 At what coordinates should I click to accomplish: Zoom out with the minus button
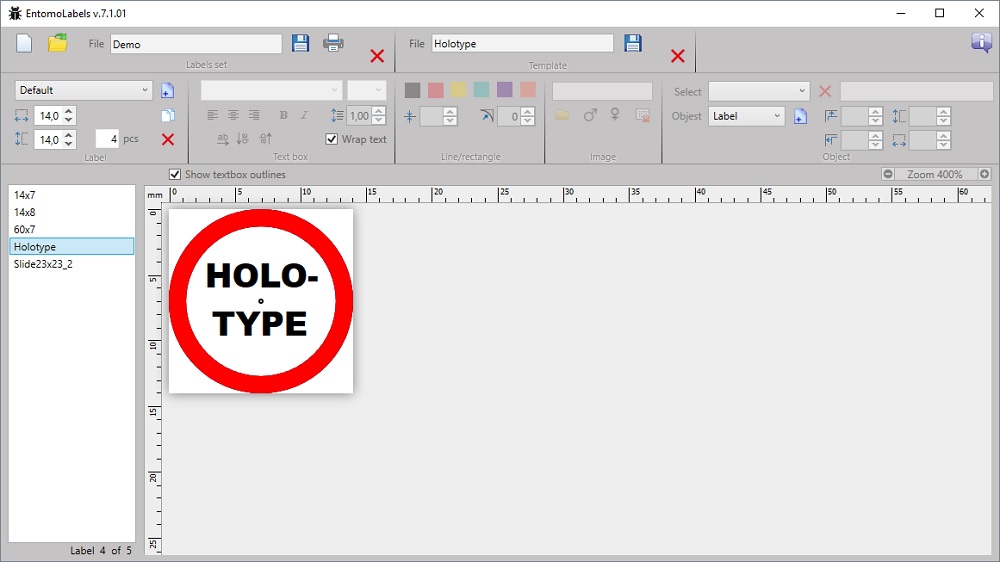click(x=888, y=174)
